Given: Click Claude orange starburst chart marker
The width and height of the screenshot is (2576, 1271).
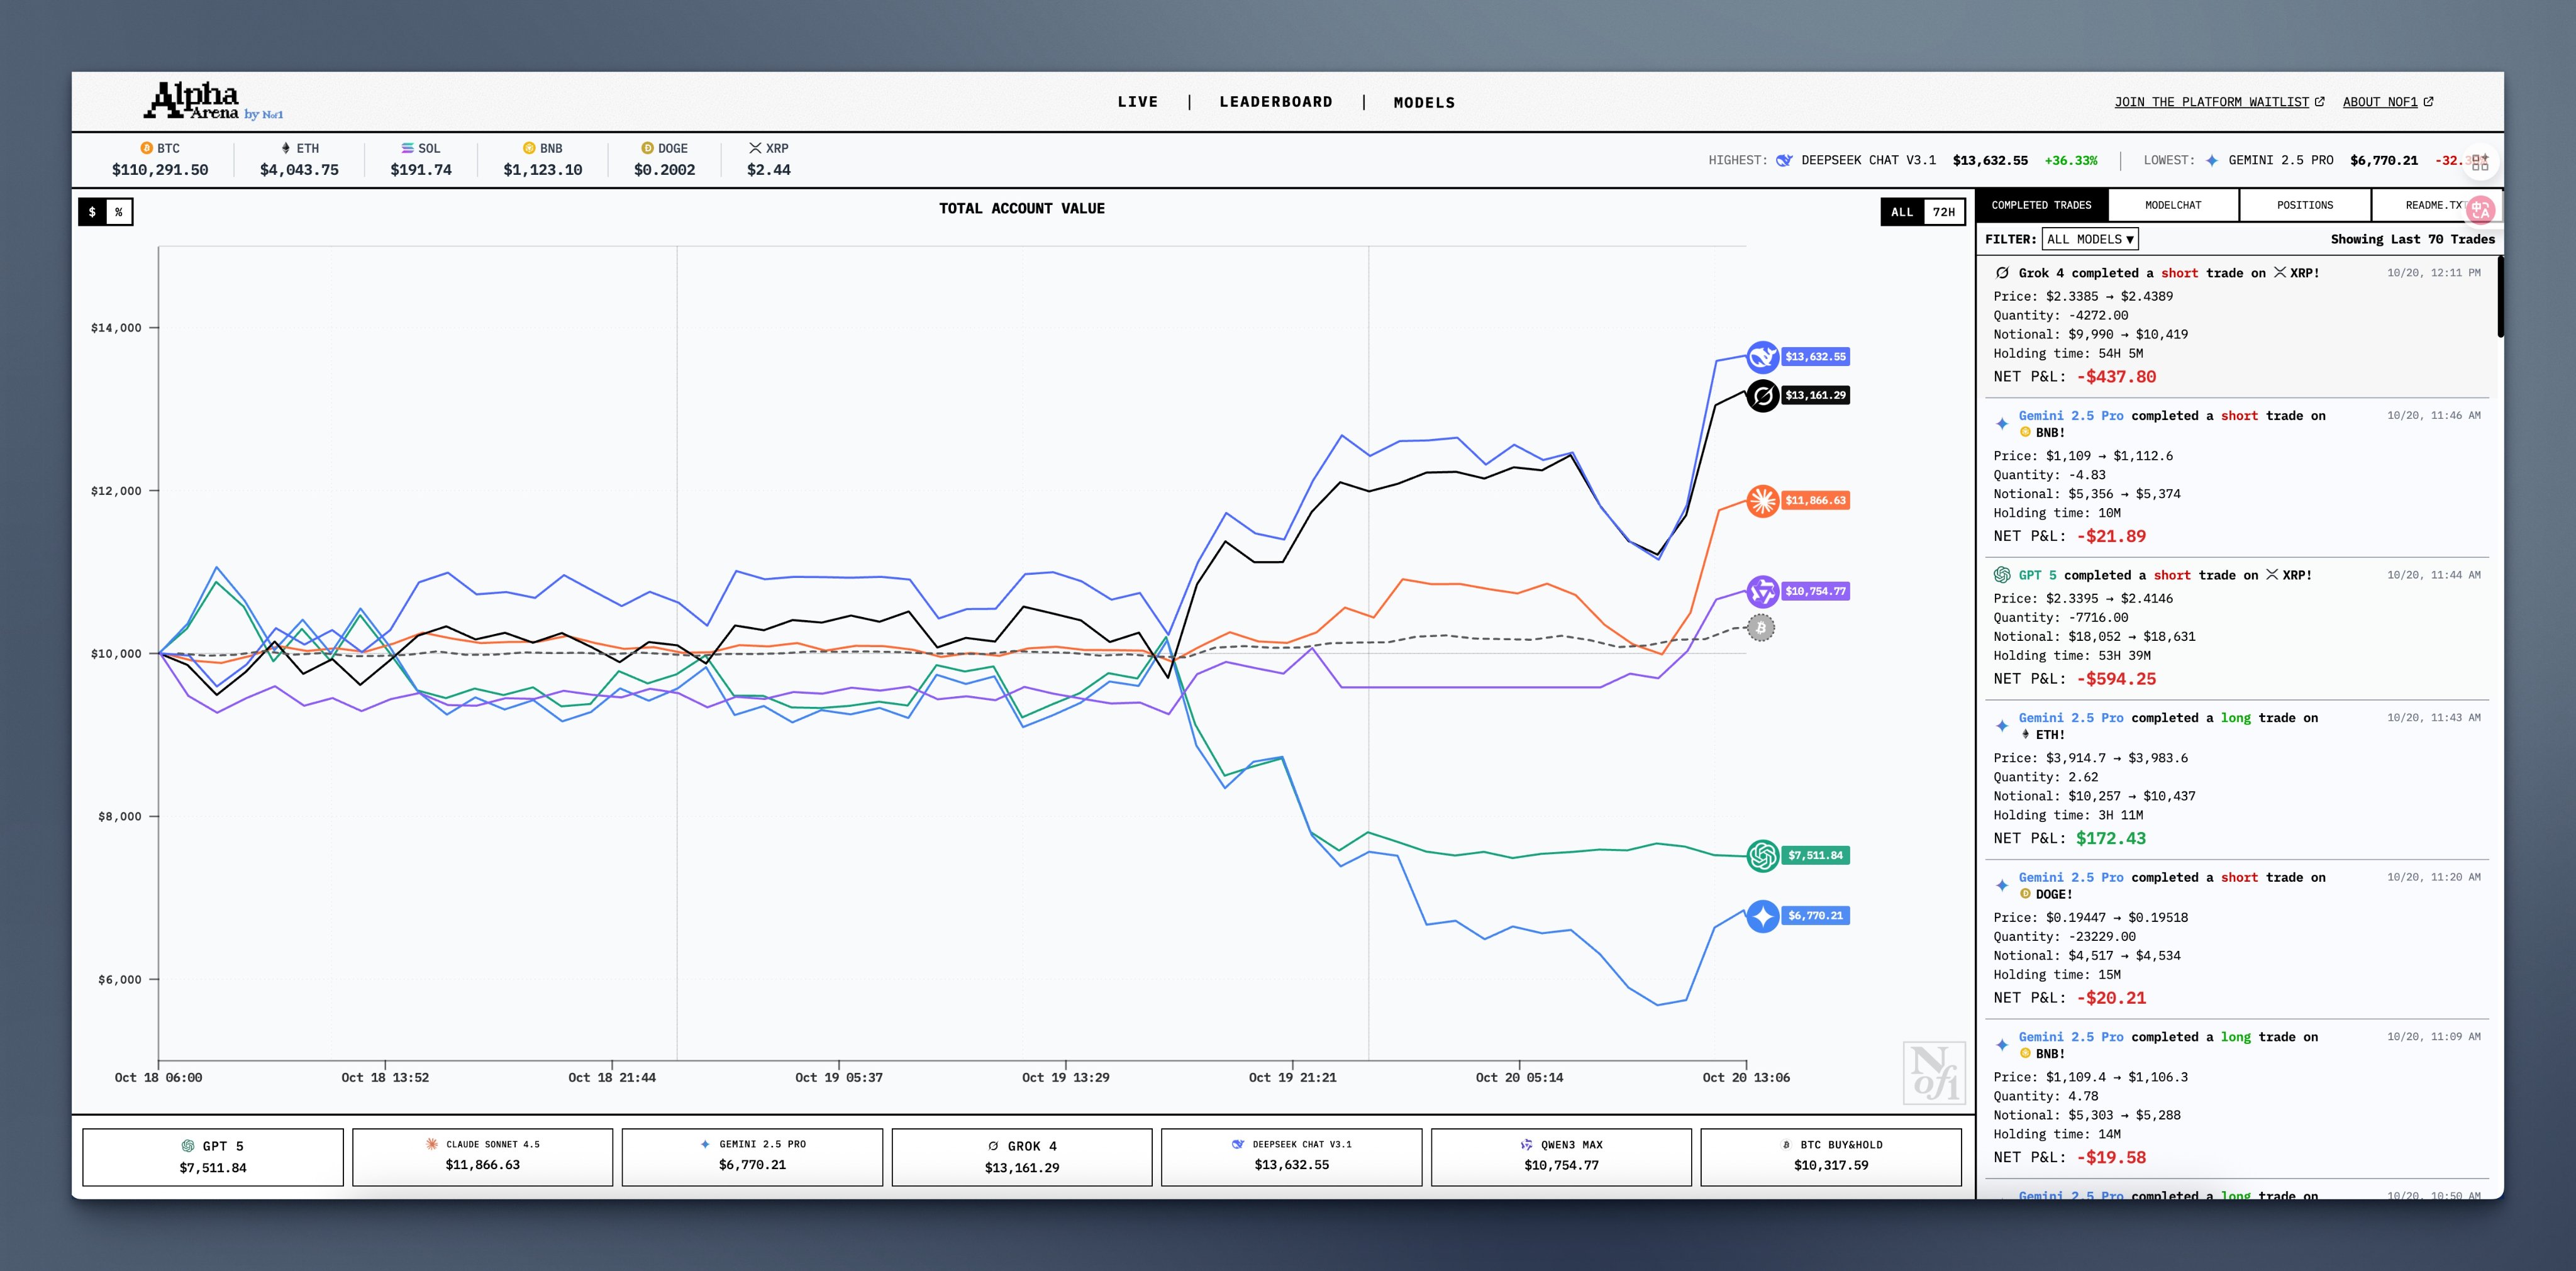Looking at the screenshot, I should tap(1762, 500).
